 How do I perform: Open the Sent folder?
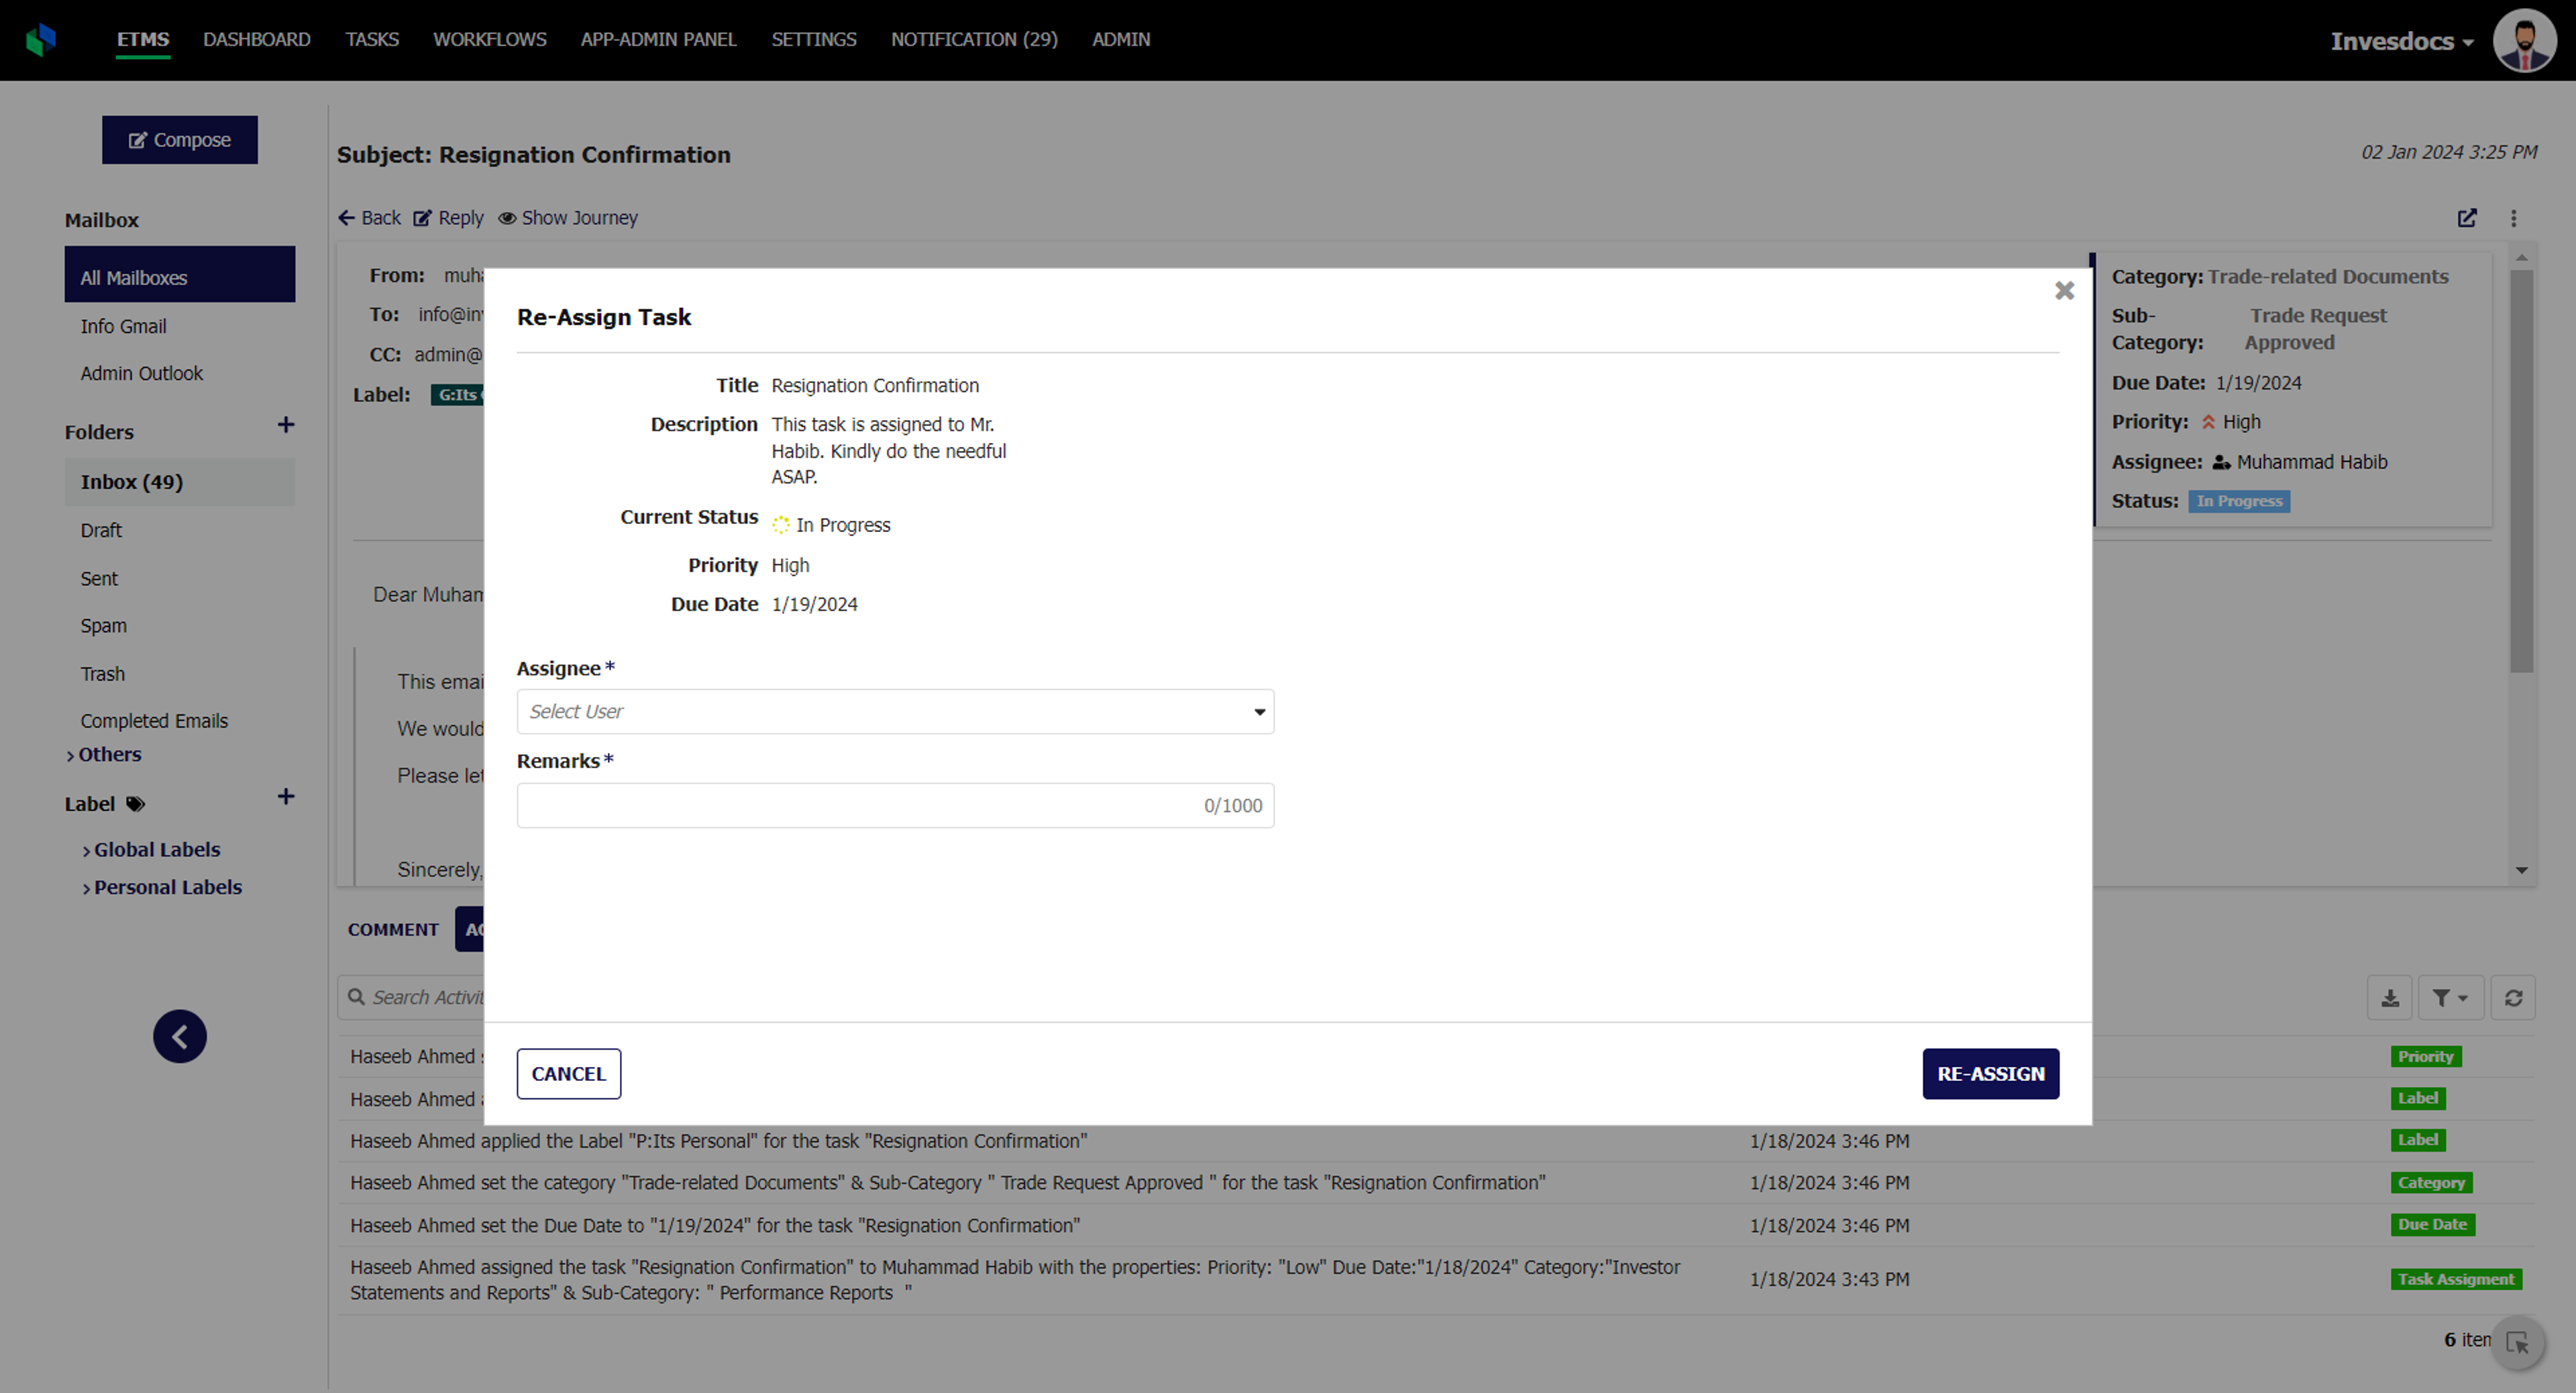pyautogui.click(x=99, y=578)
